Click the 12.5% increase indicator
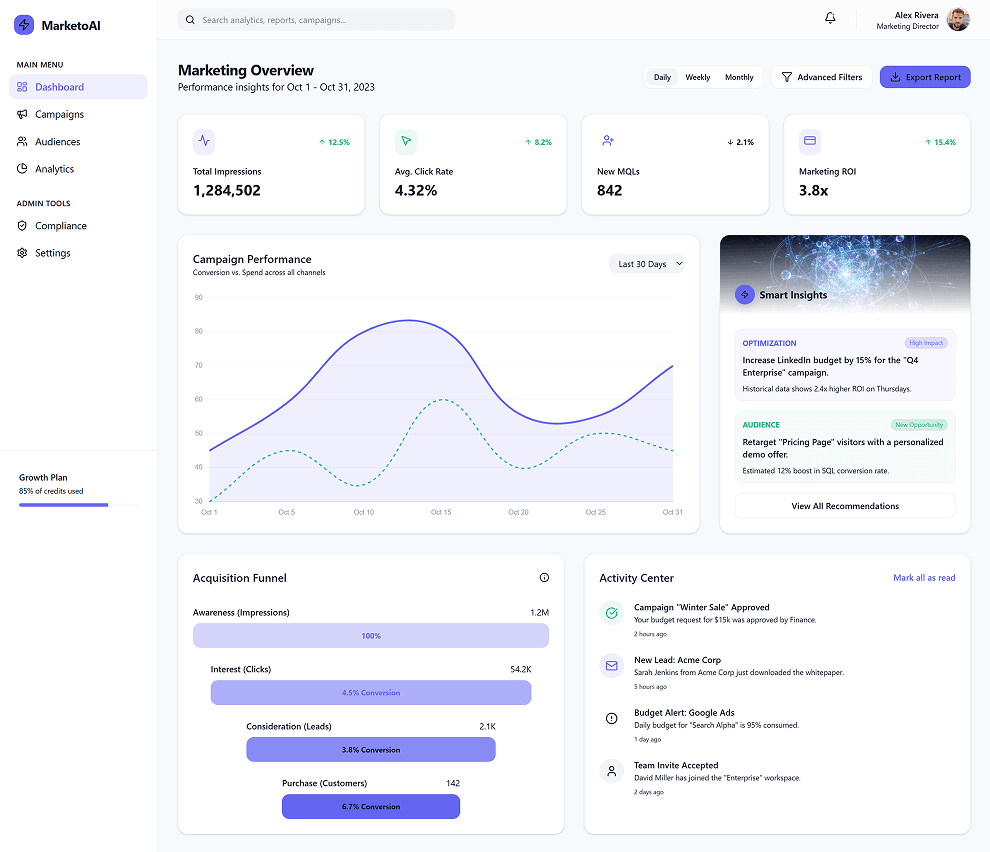This screenshot has height=852, width=990. pyautogui.click(x=334, y=142)
